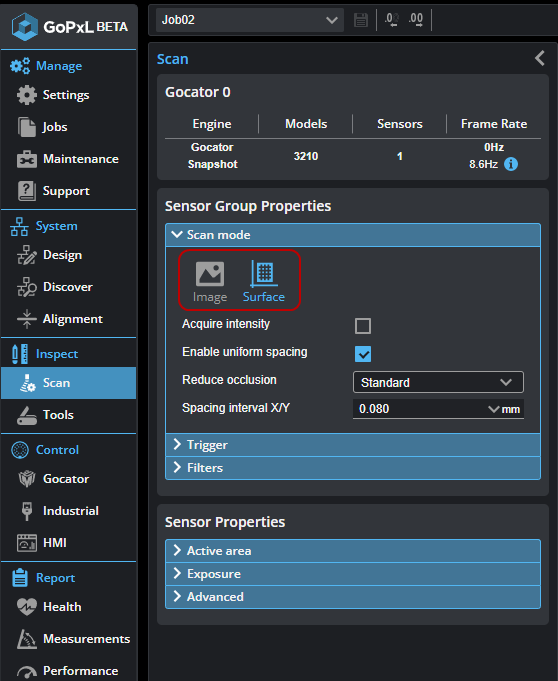The image size is (558, 681).
Task: Open the Spacing interval dropdown arrow
Action: tap(493, 409)
